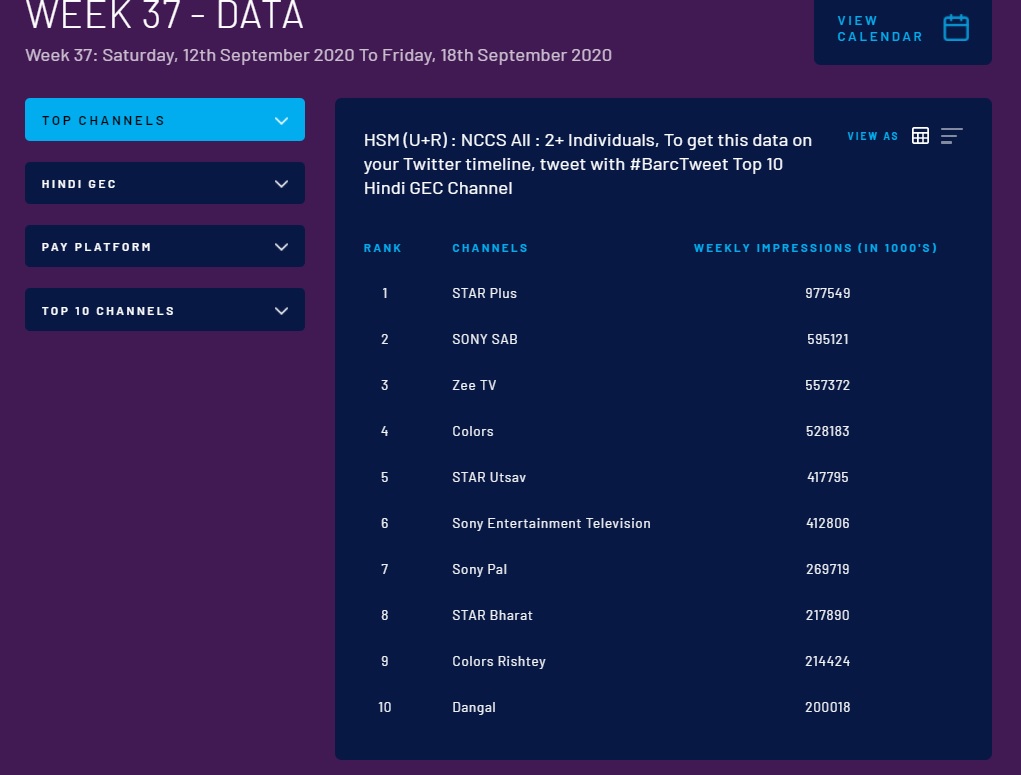Click the Dangal channel at rank 10
The height and width of the screenshot is (775, 1021).
tap(473, 707)
